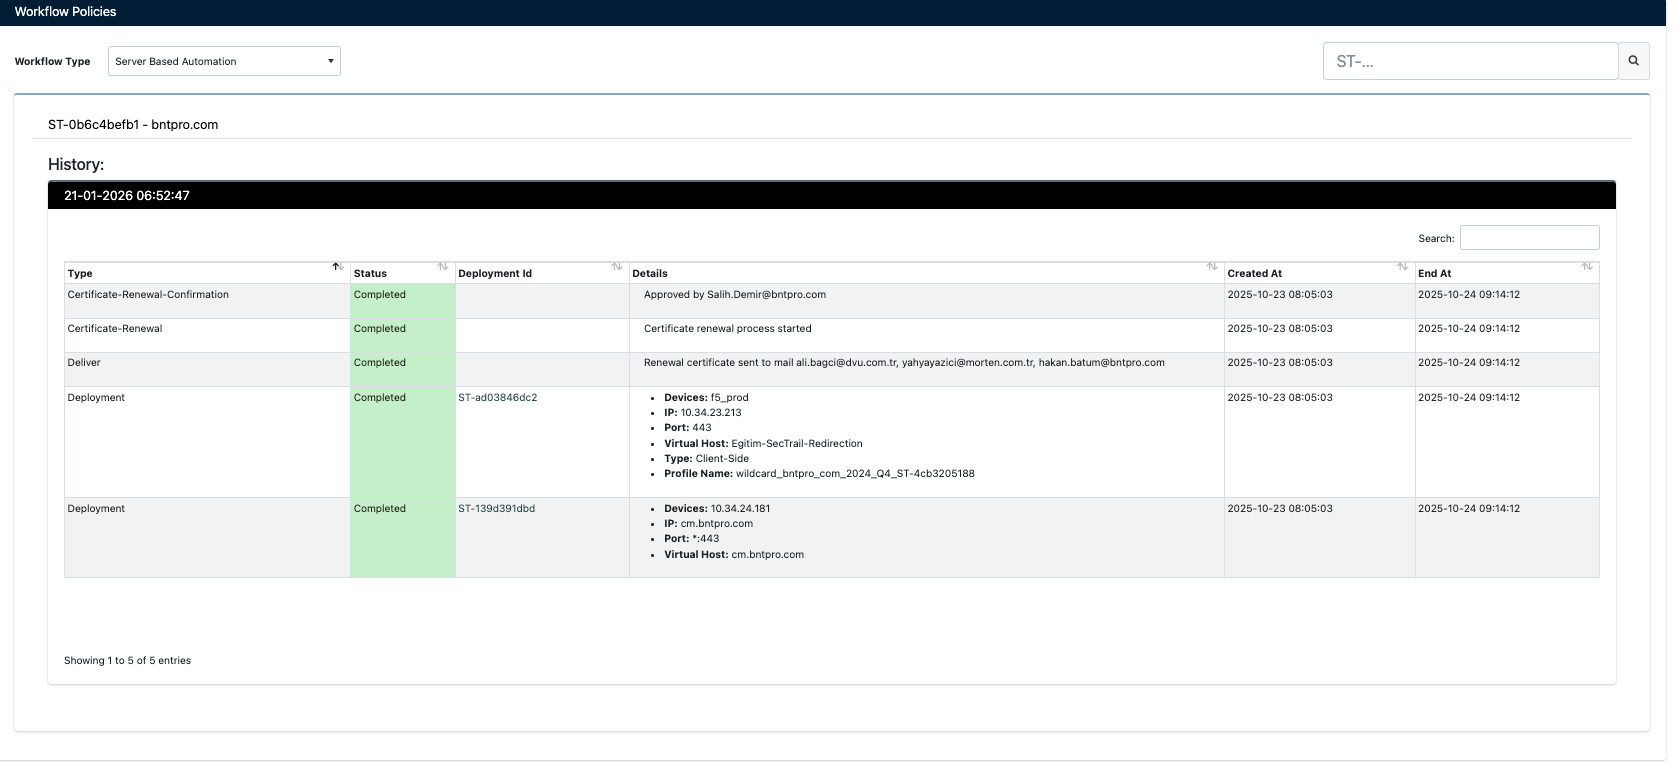Screen dimensions: 1678x762
Task: Click 'Port: *:443' detail line
Action: pyautogui.click(x=692, y=538)
